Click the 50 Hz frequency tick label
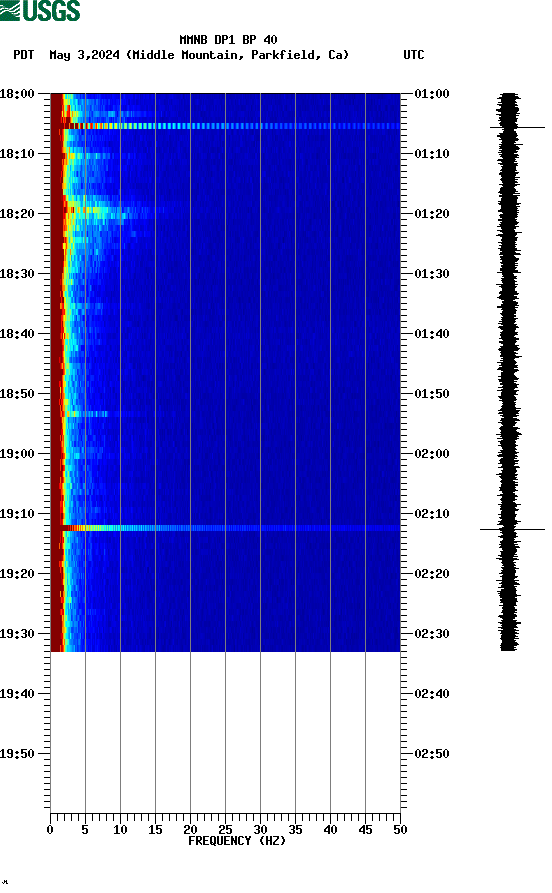Viewport: 552px width, 893px height. click(400, 830)
